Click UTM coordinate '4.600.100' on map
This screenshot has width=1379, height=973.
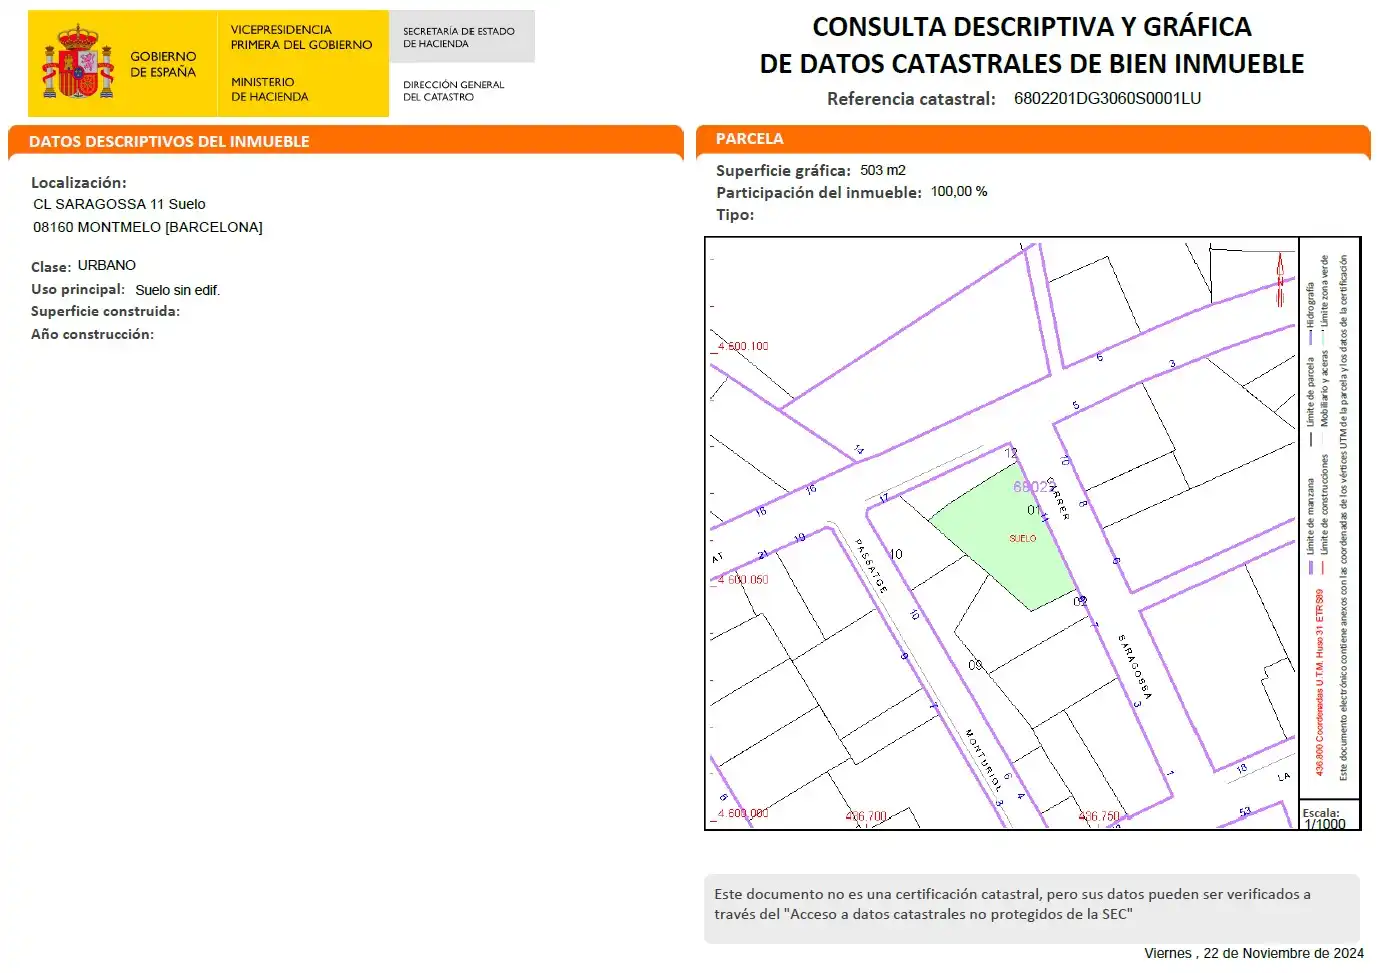tap(742, 346)
